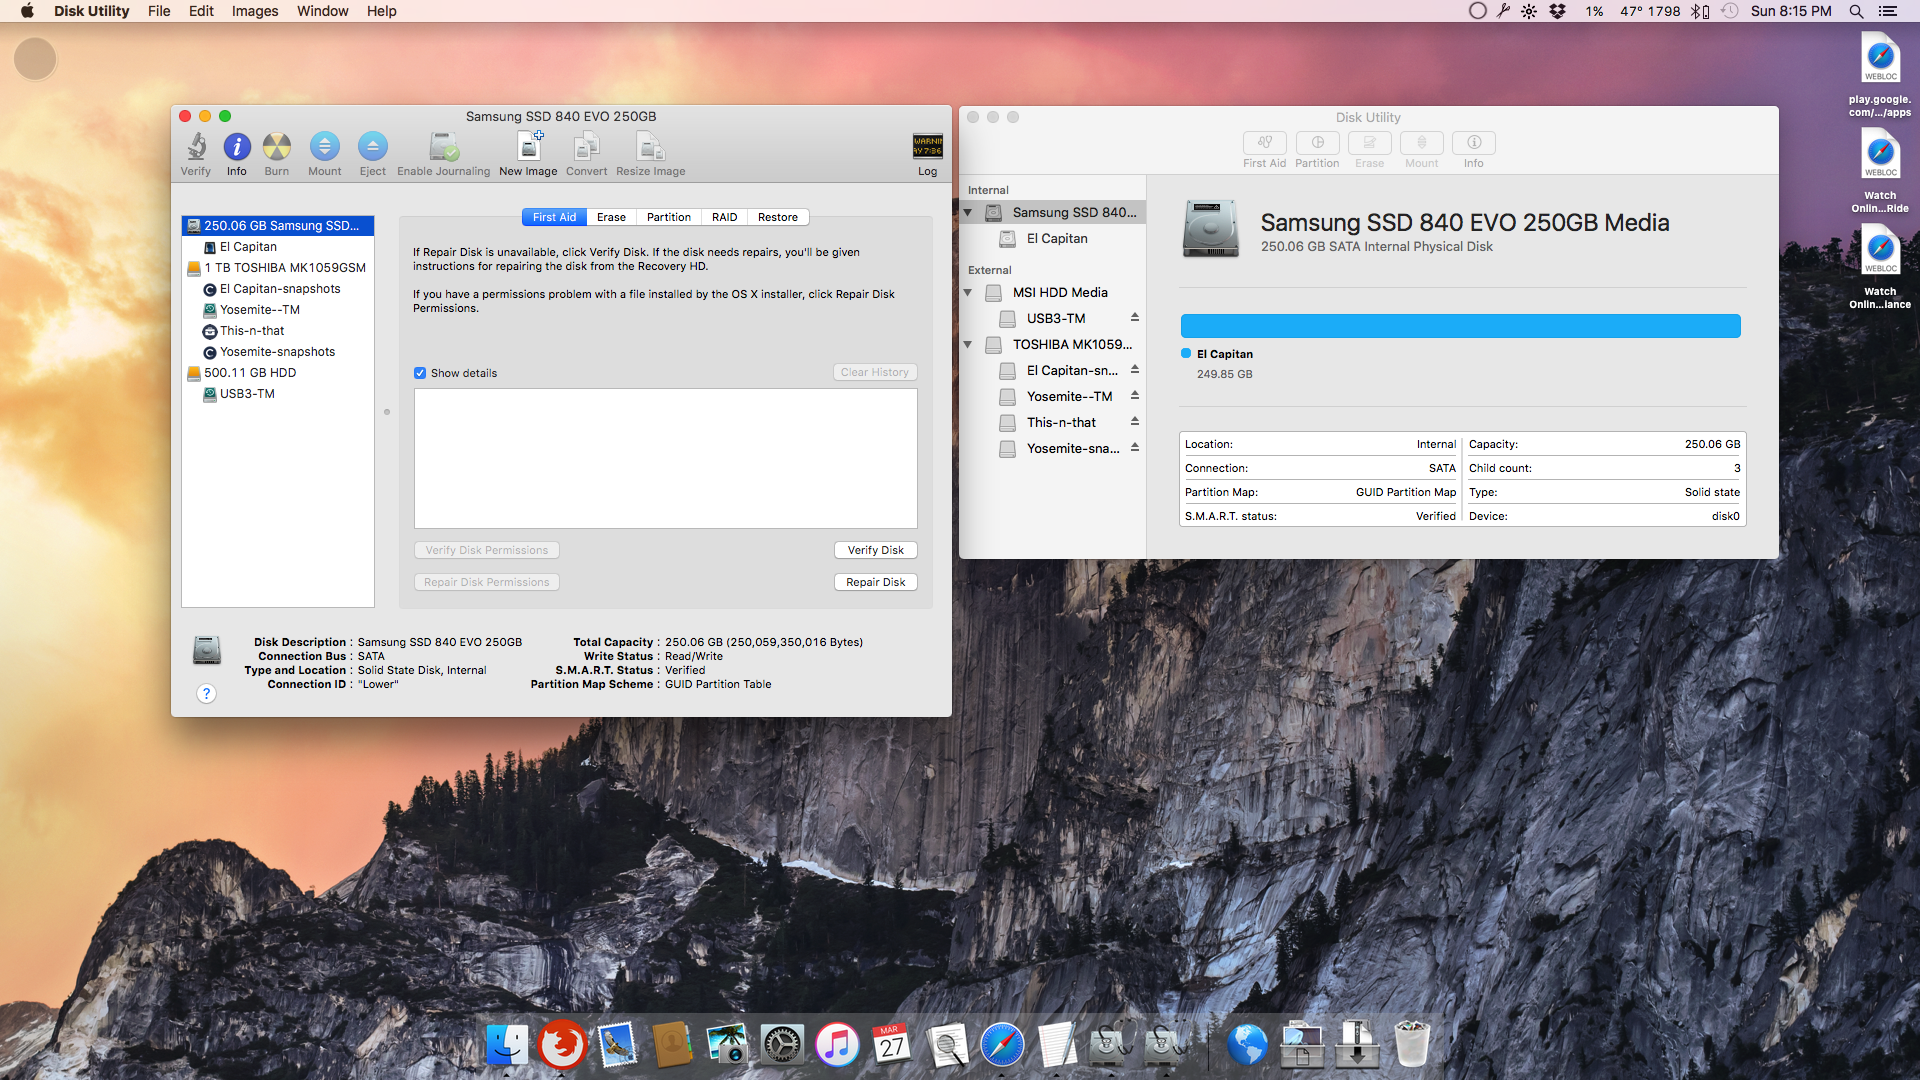Open the play.google.com webloc desktop file

coord(1880,75)
